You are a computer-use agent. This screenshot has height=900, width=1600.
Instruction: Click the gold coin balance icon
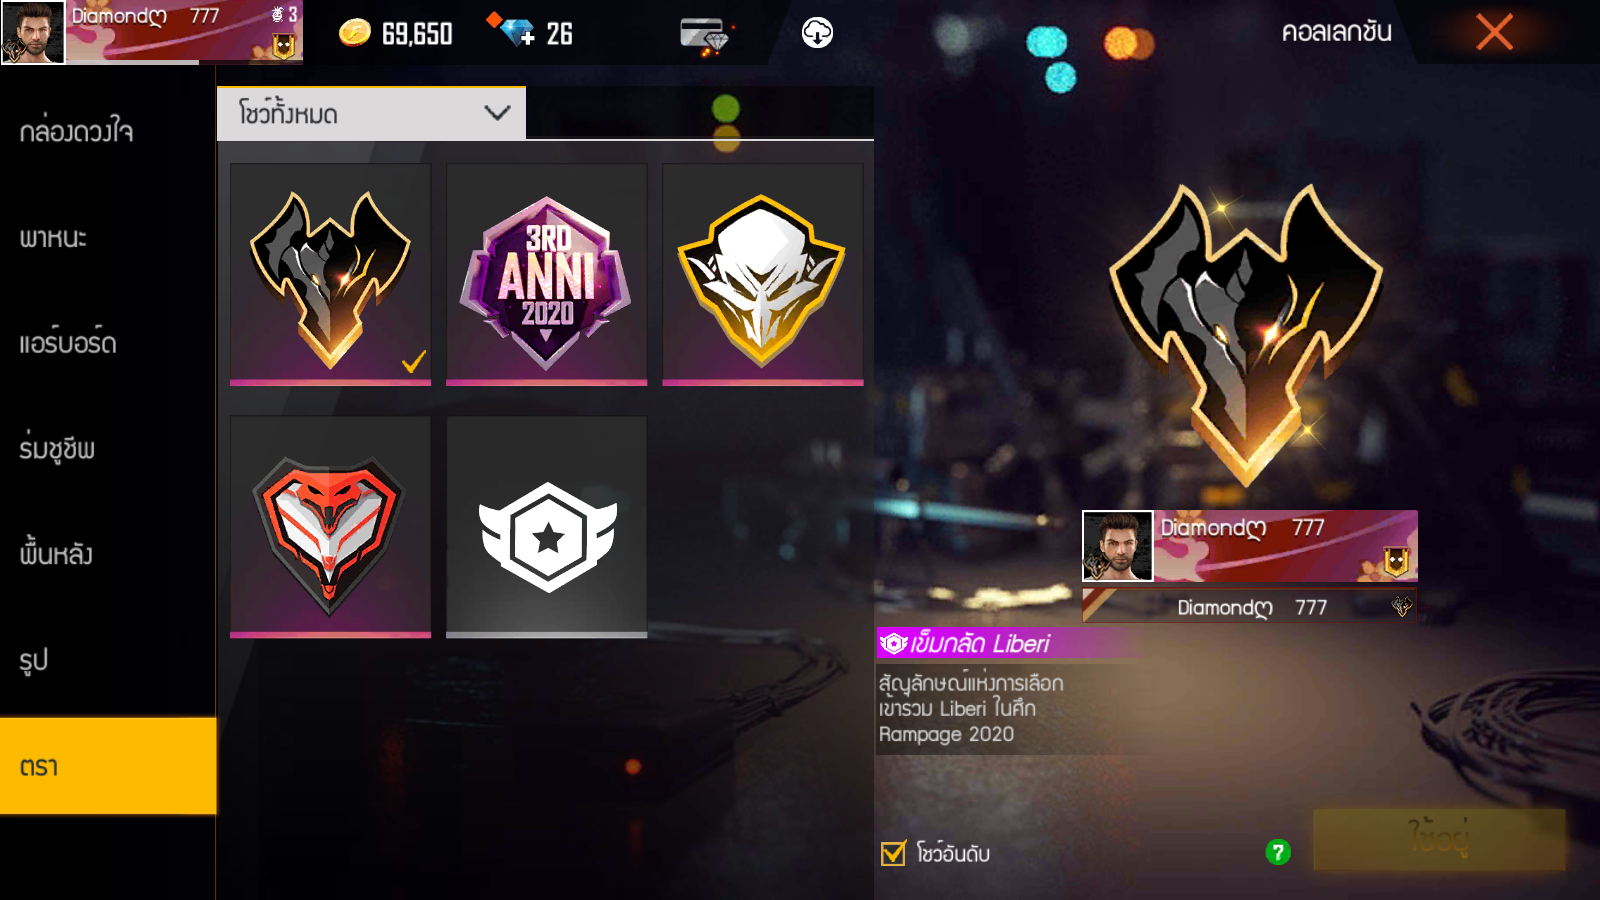click(354, 33)
